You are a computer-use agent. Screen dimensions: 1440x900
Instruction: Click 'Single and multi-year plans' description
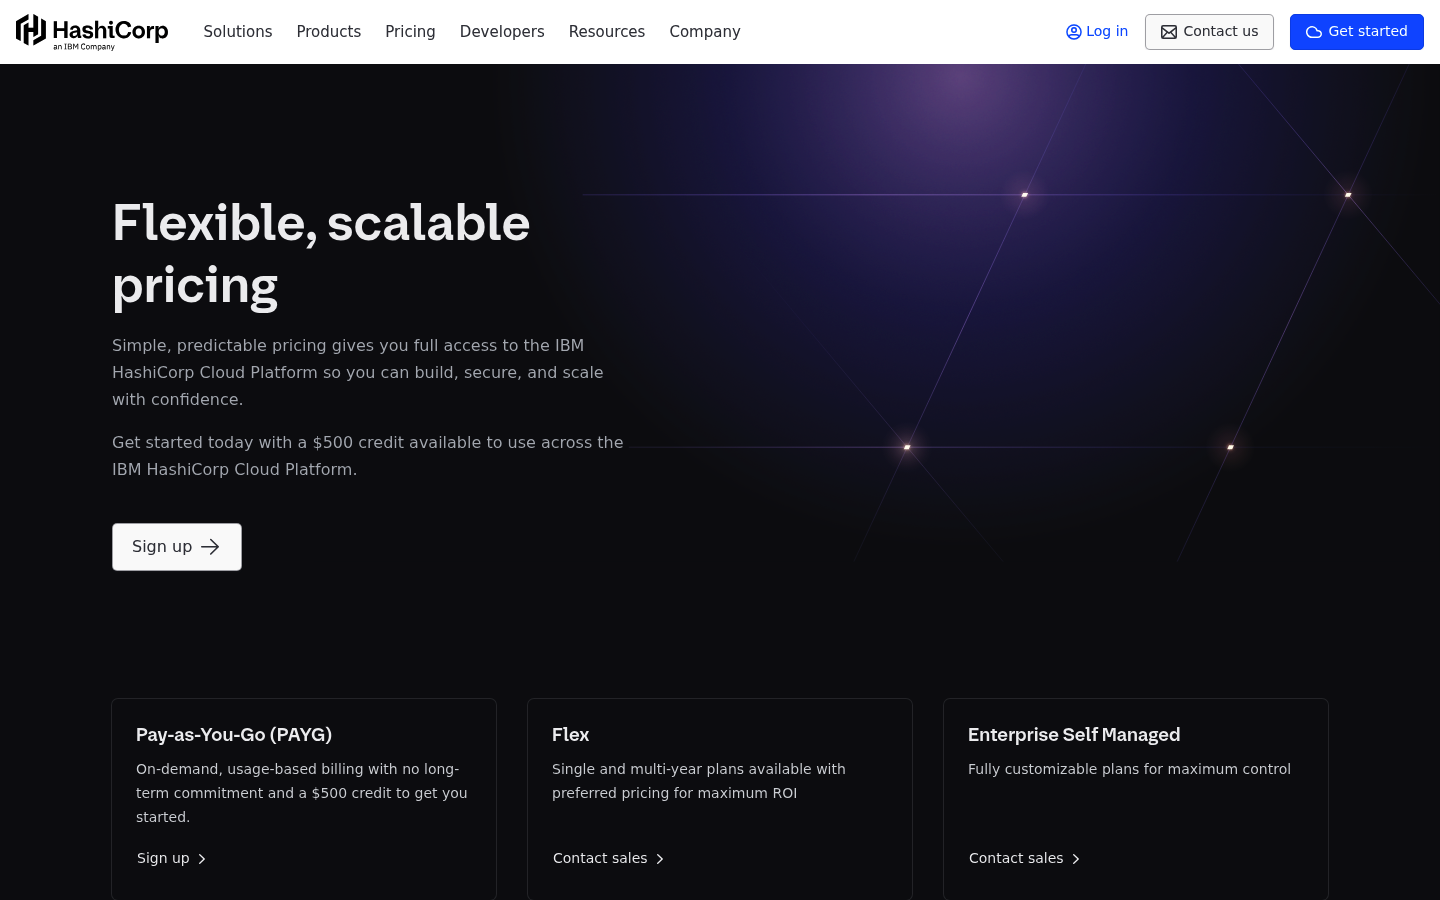click(699, 781)
